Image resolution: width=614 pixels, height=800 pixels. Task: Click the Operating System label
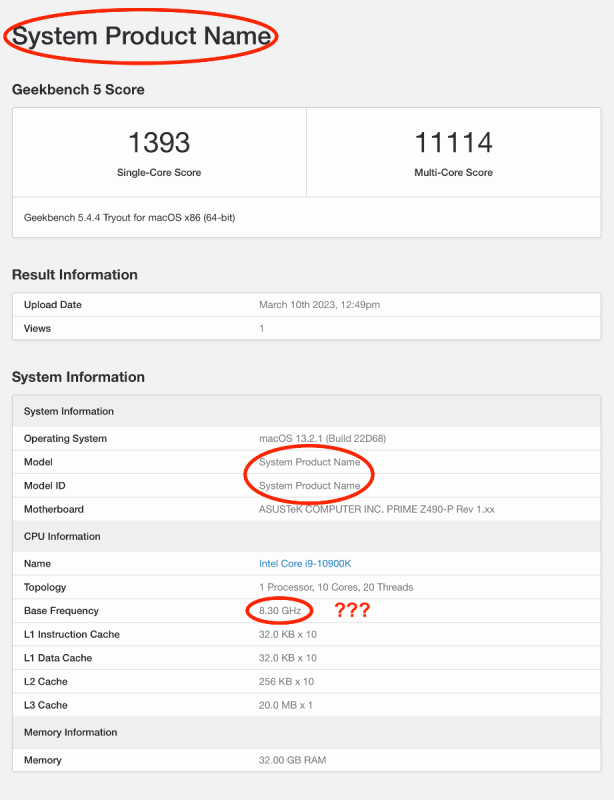pos(65,438)
